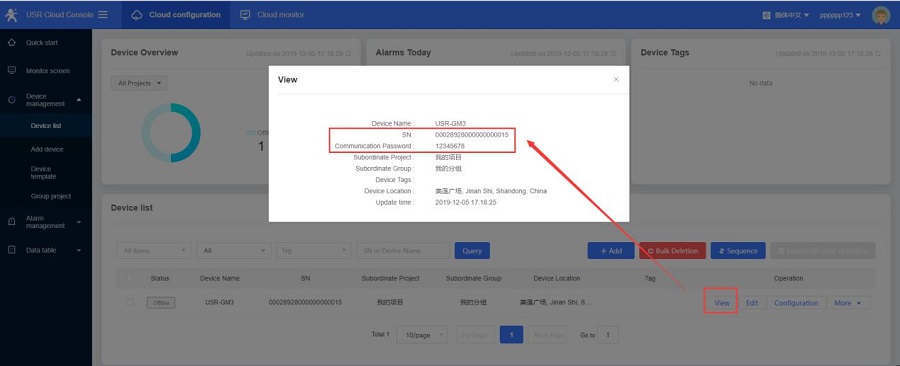Screen dimensions: 900x366
Task: Open the Configuration link for USR-GM3
Action: click(x=796, y=303)
